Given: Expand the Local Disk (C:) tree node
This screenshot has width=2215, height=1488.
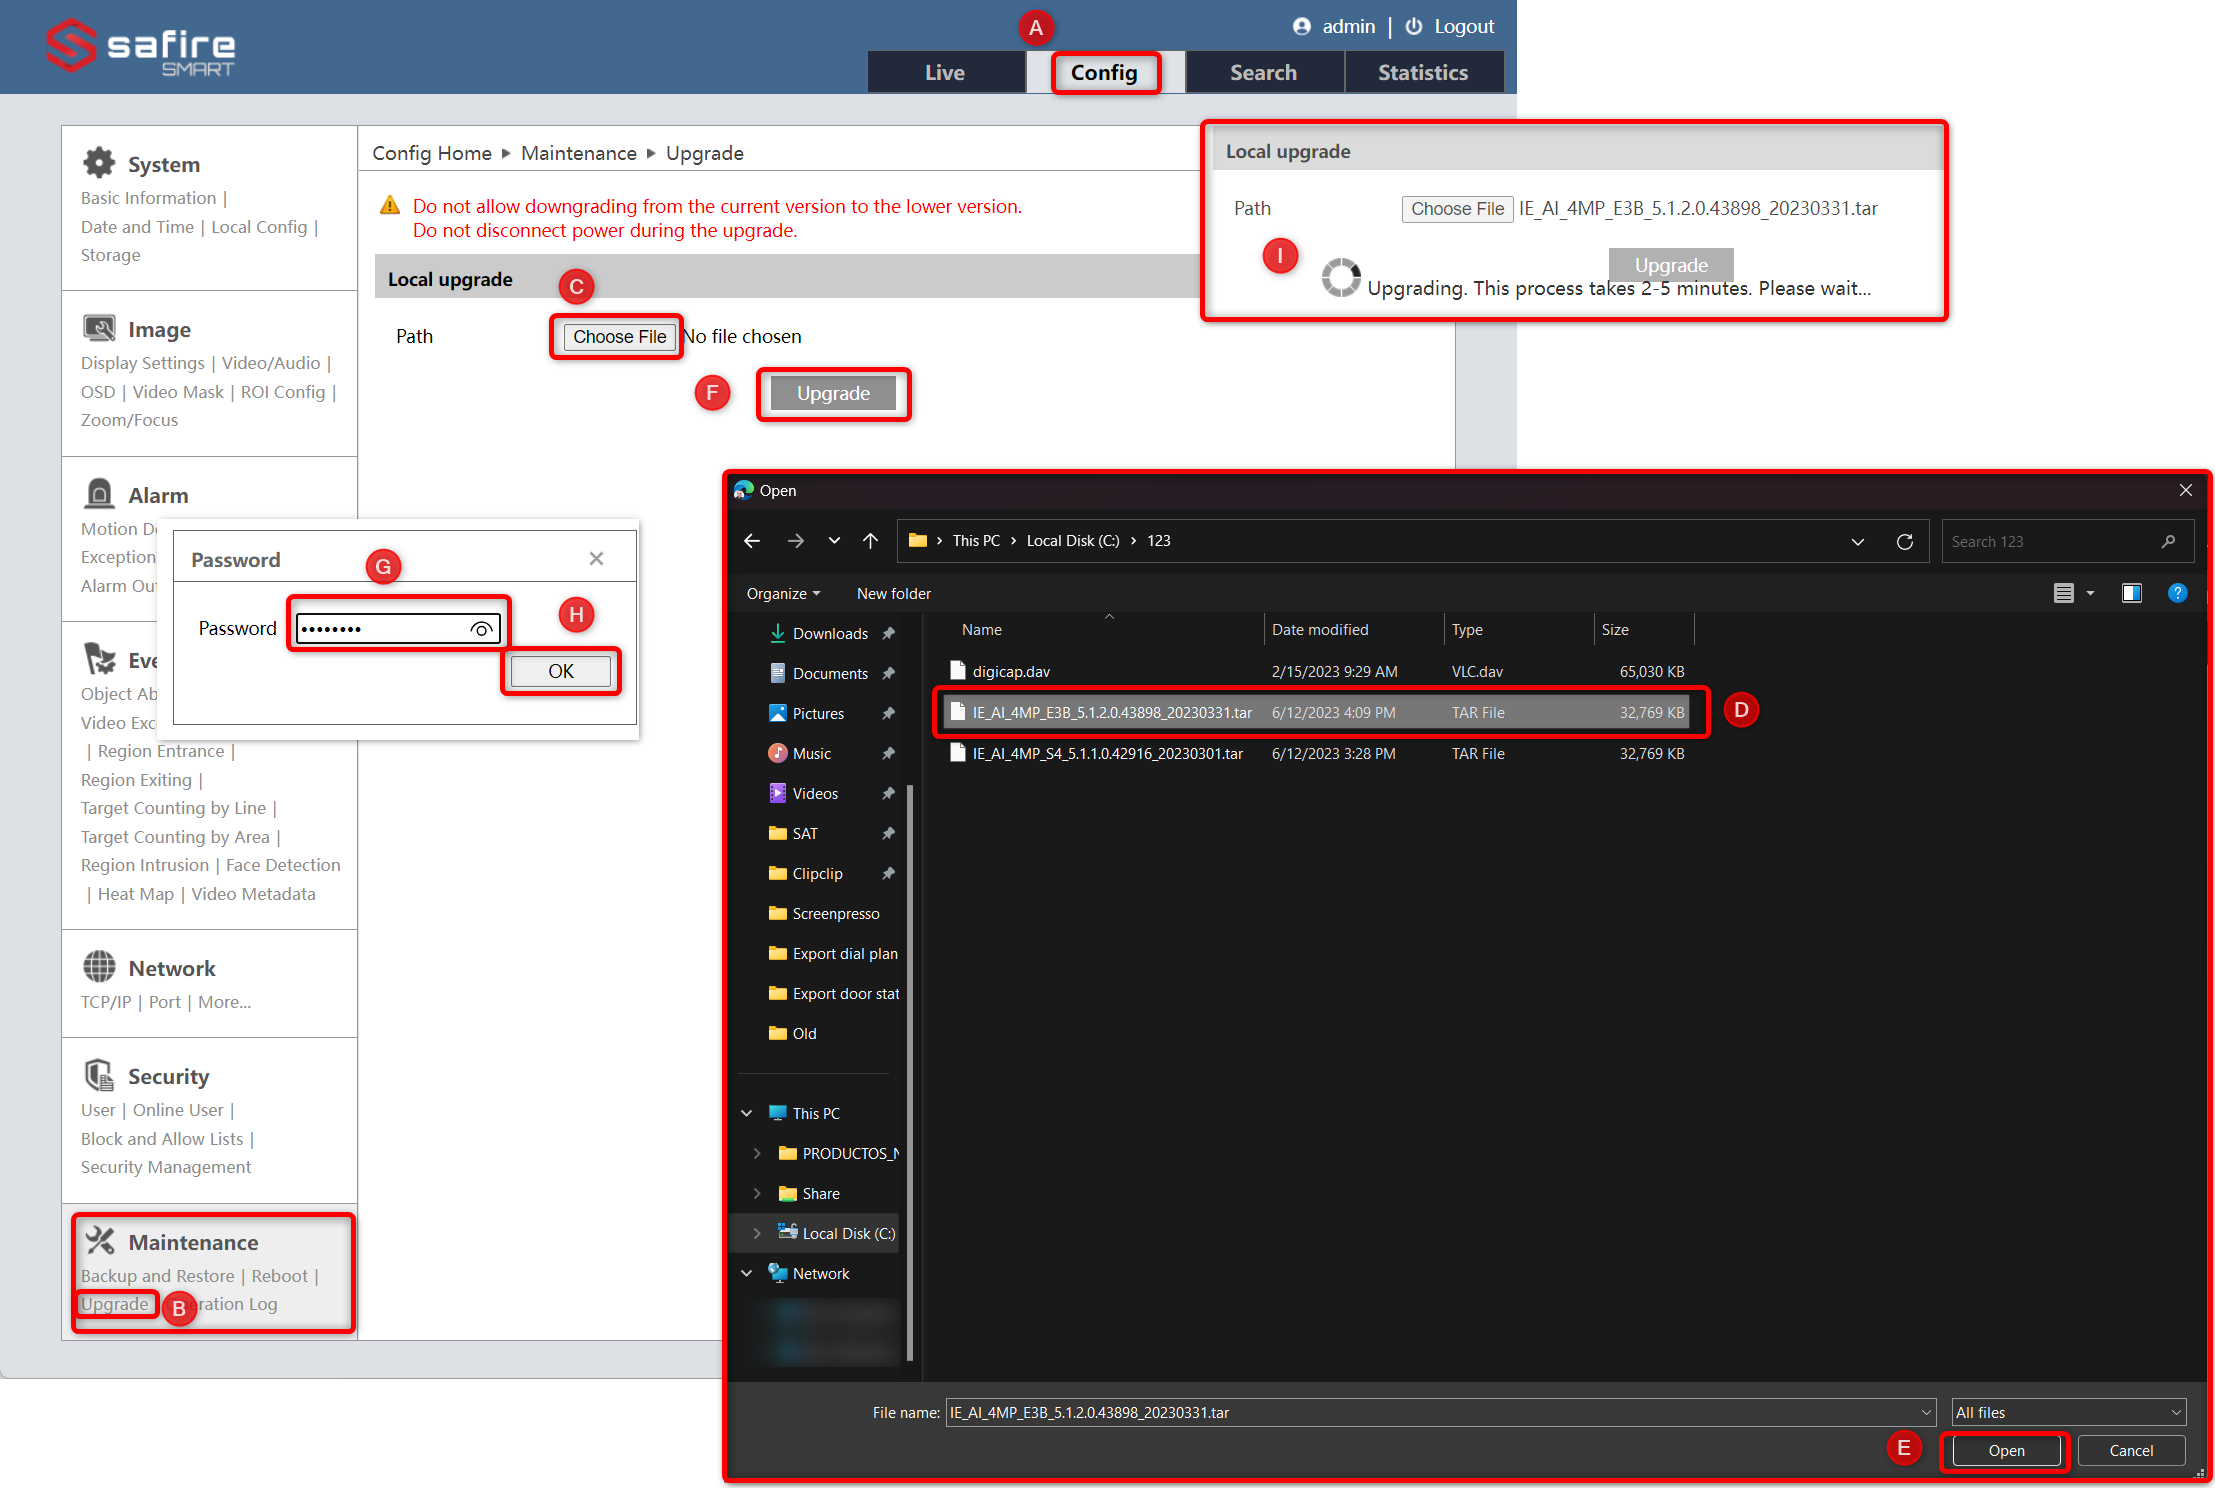Looking at the screenshot, I should coord(757,1233).
